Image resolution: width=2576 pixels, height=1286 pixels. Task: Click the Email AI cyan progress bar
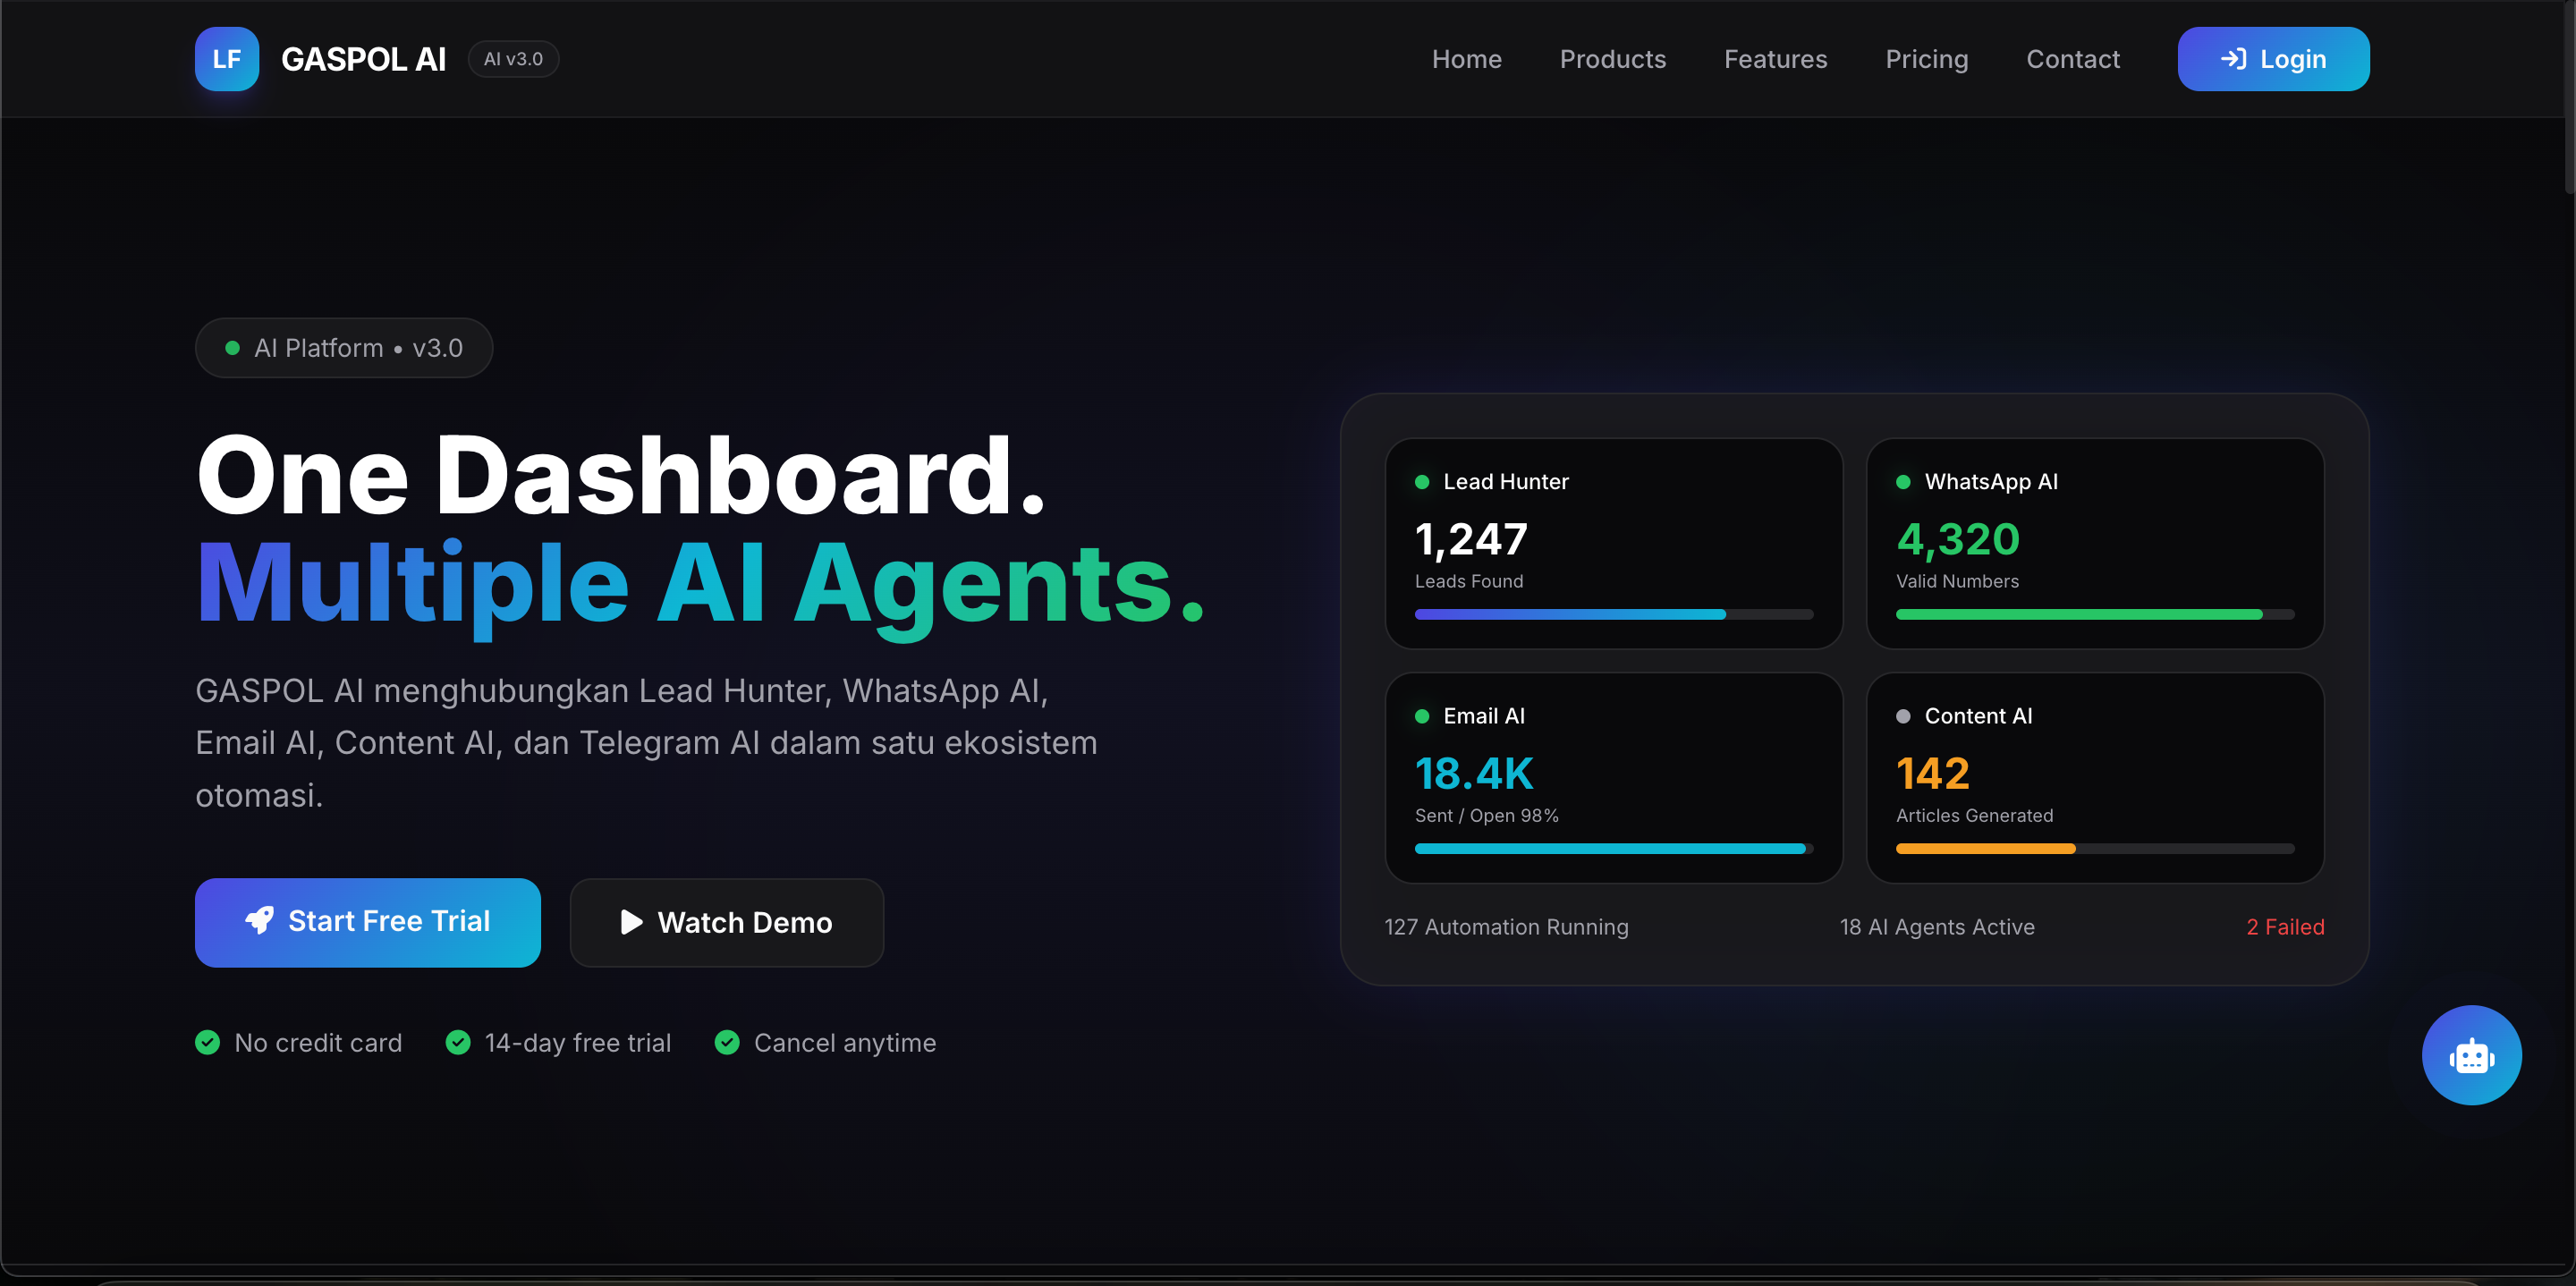coord(1614,848)
